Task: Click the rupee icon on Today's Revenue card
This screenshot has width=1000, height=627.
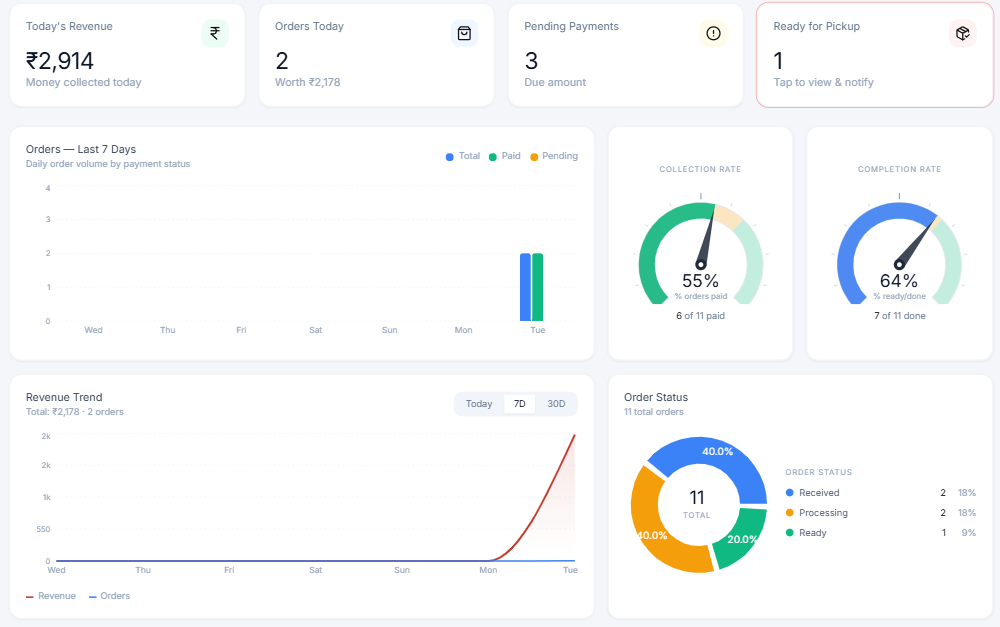Action: pos(215,33)
